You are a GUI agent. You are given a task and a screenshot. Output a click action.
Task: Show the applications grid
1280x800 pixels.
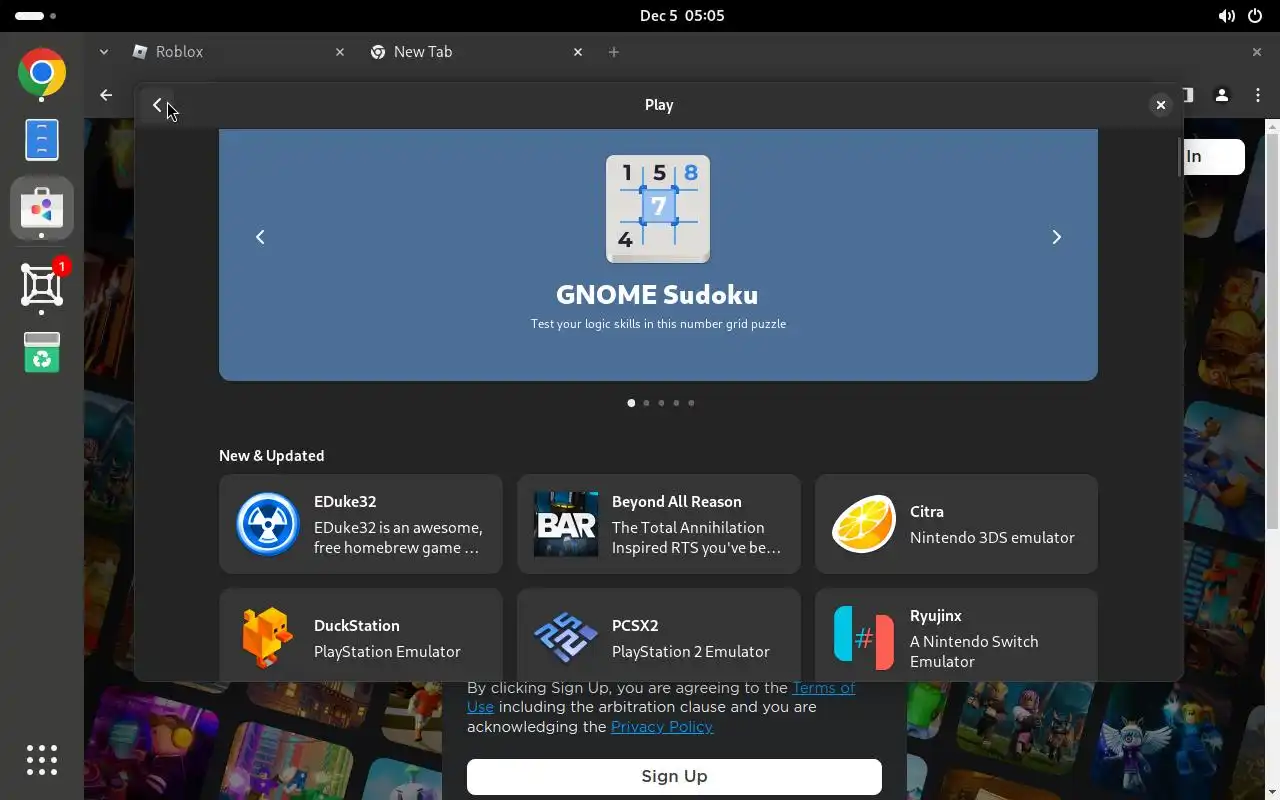[42, 760]
